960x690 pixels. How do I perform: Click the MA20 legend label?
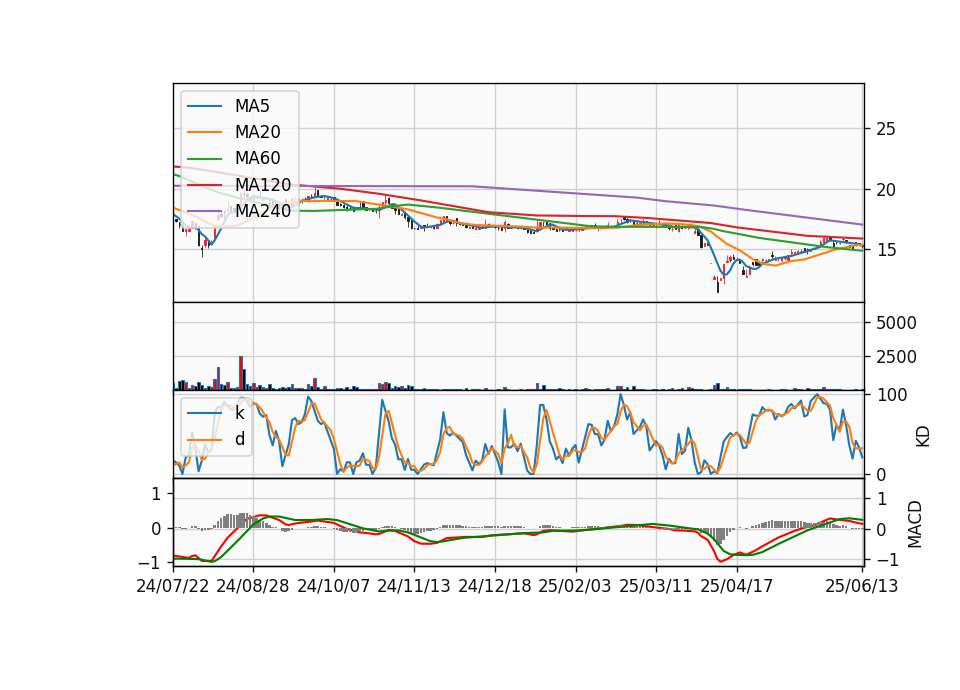[257, 132]
